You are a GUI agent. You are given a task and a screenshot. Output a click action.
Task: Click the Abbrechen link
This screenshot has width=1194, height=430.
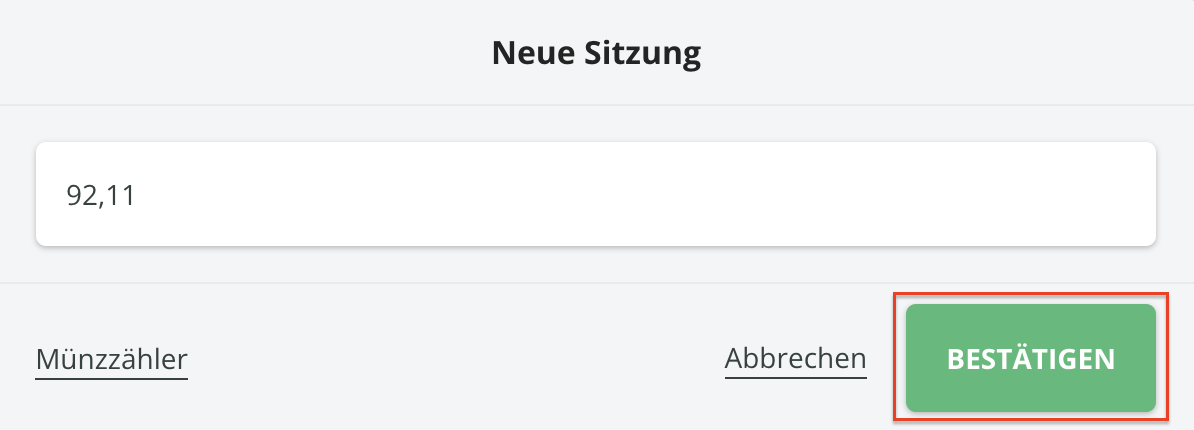coord(795,359)
